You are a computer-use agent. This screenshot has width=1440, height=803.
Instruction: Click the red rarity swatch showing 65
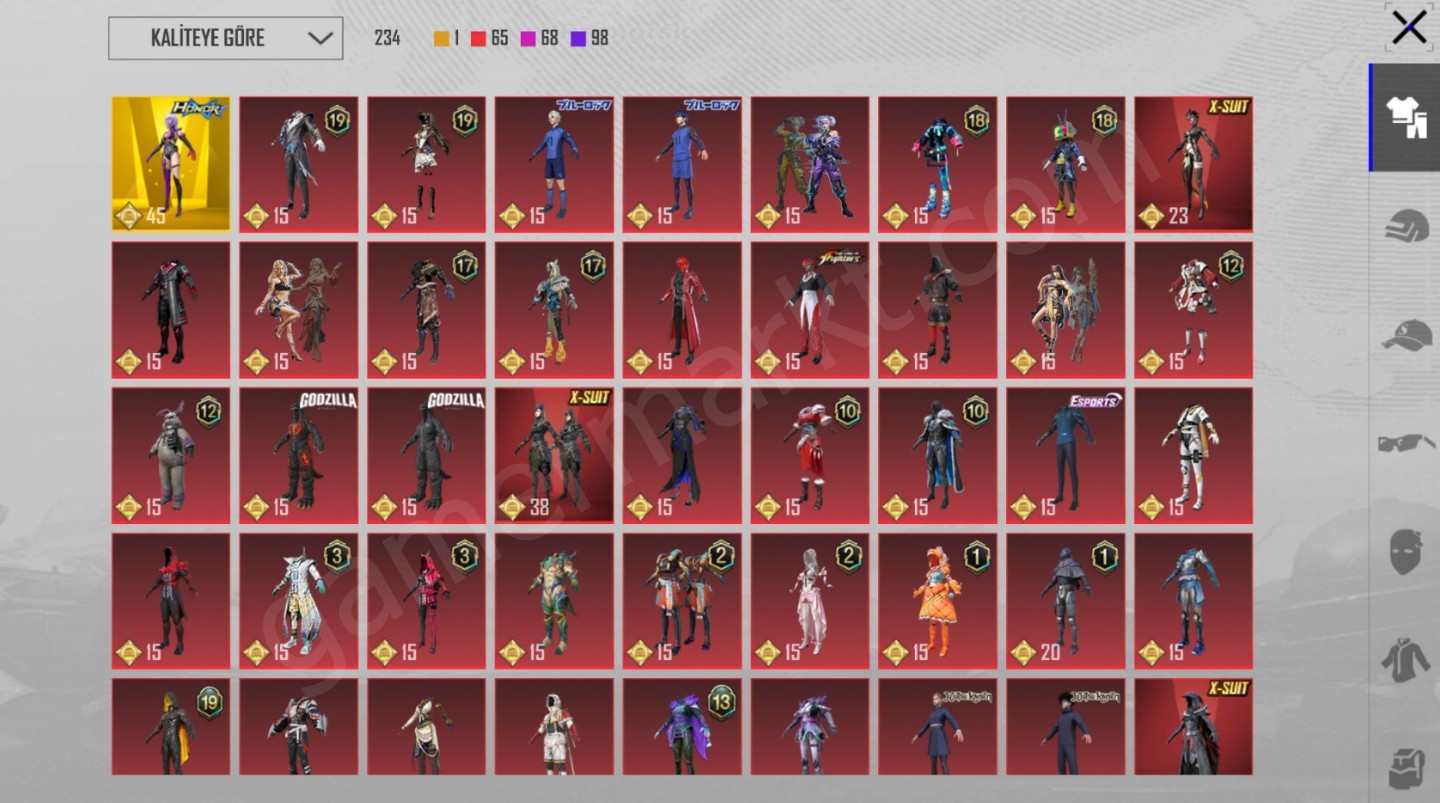(478, 39)
